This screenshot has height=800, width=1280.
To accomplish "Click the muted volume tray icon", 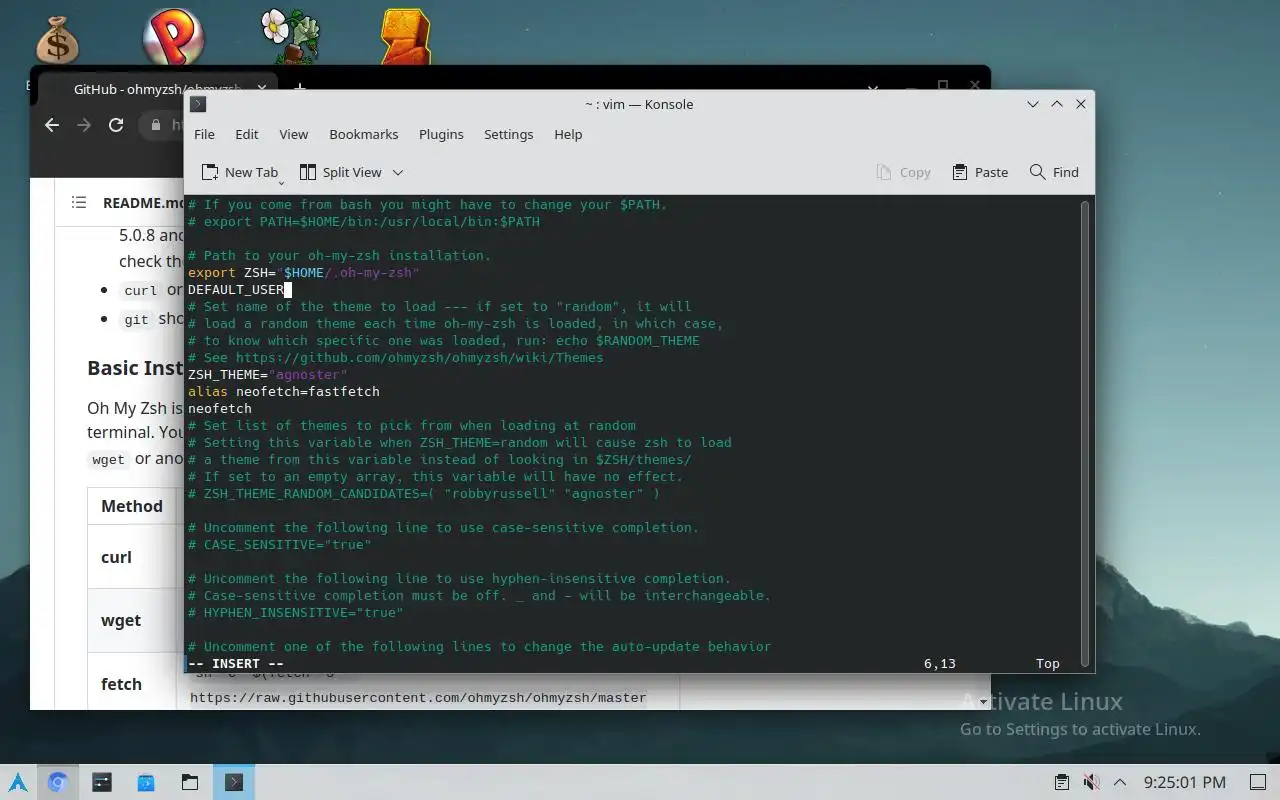I will point(1091,782).
